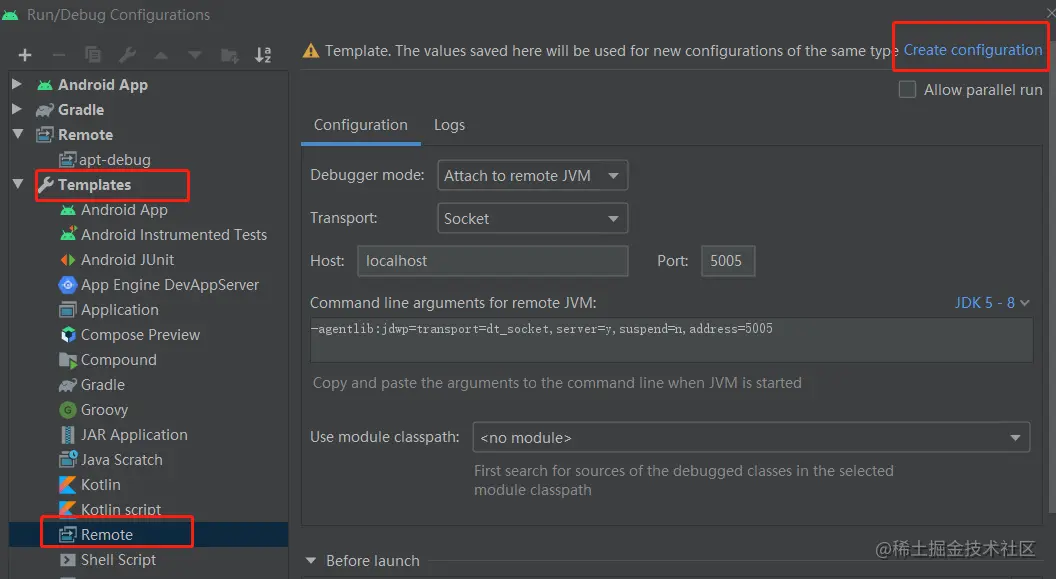Click the Add New Configuration plus icon
1056x579 pixels.
(x=25, y=55)
